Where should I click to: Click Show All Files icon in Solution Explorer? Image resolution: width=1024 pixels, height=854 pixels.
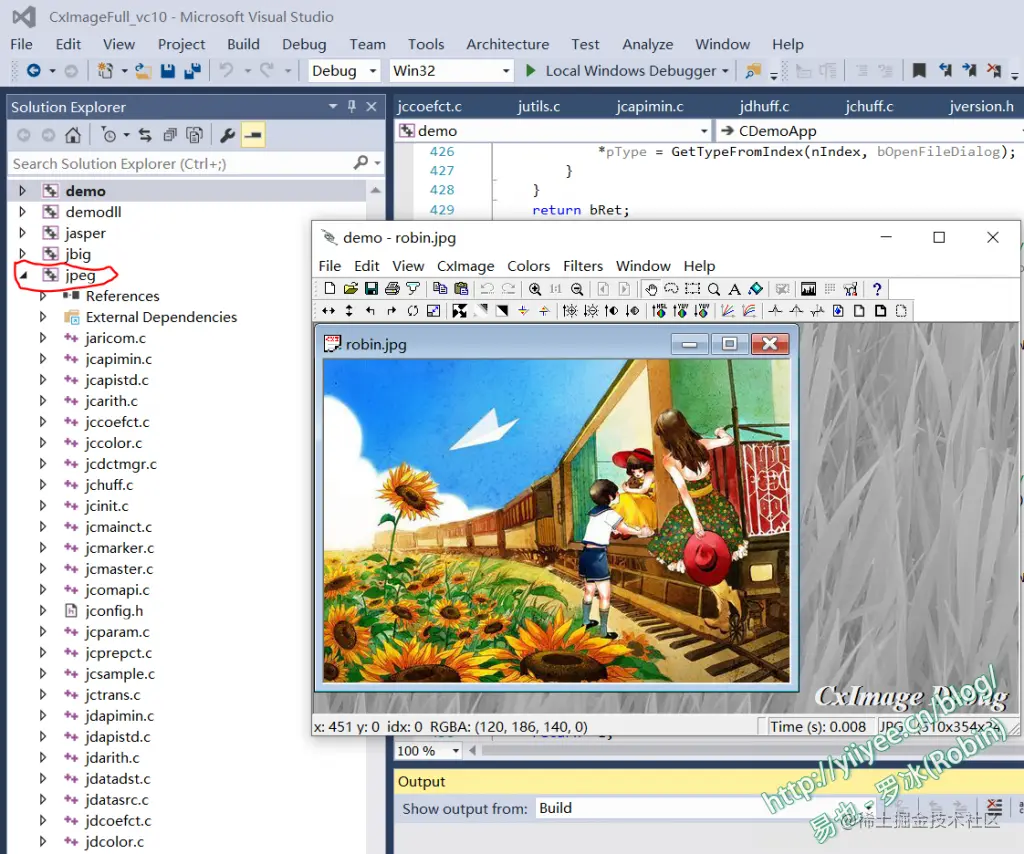point(194,135)
